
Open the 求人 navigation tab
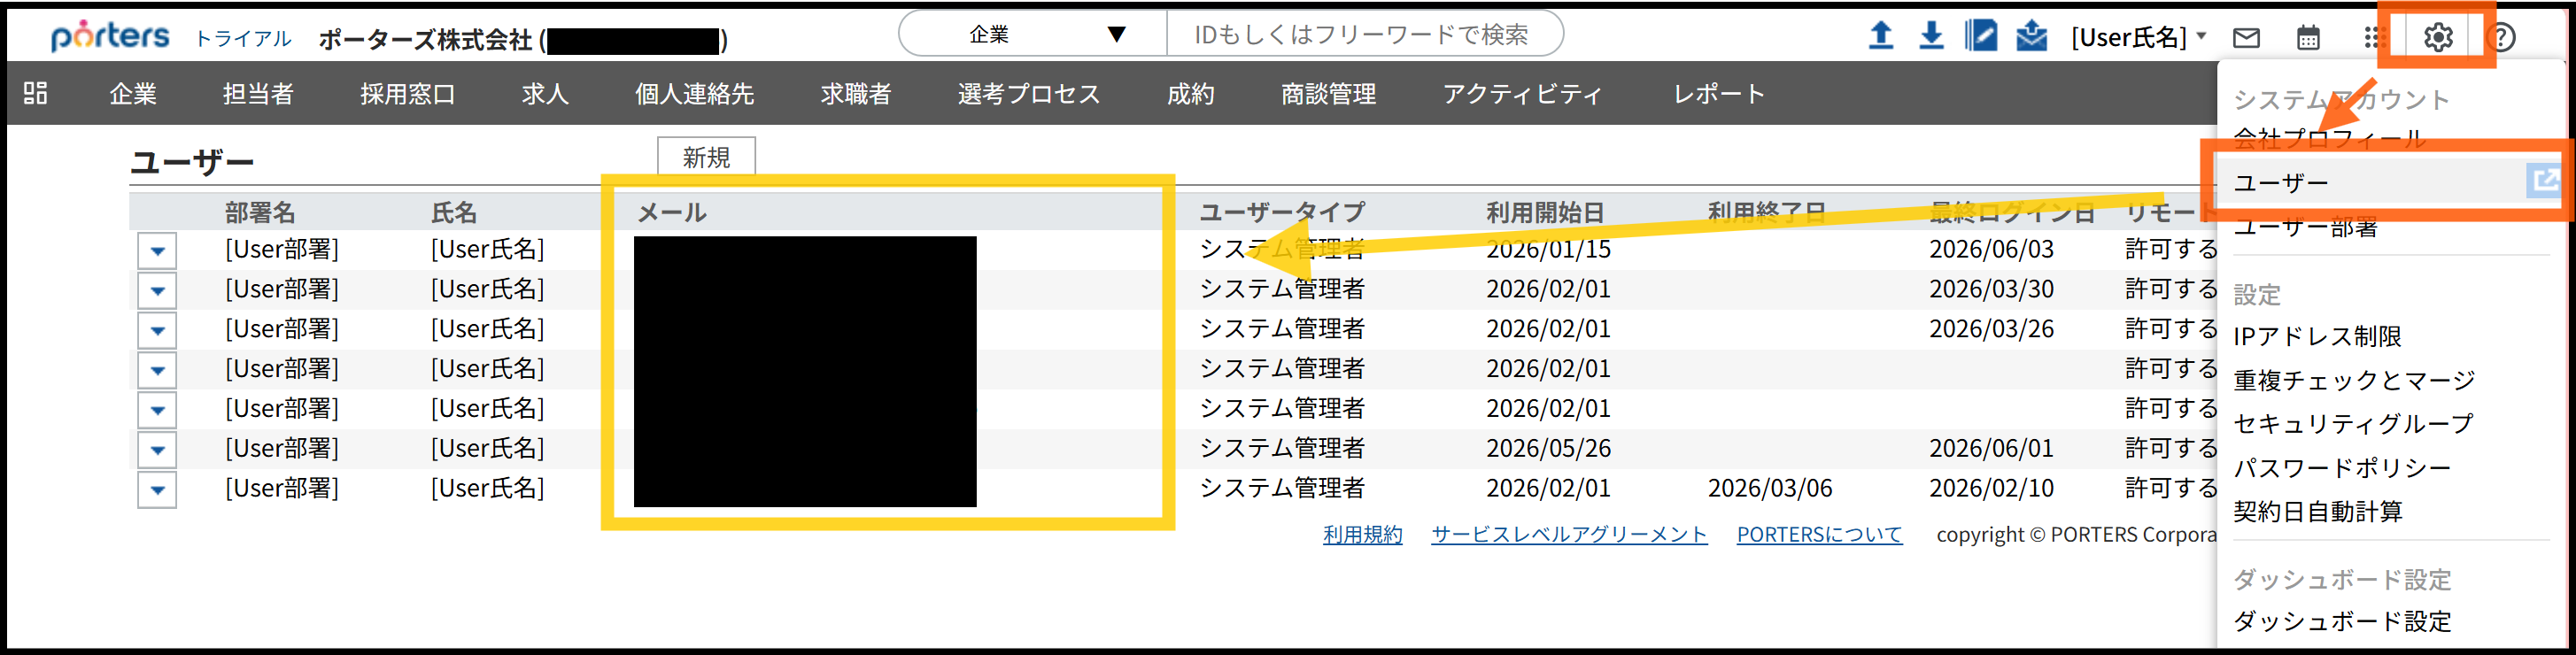point(545,93)
